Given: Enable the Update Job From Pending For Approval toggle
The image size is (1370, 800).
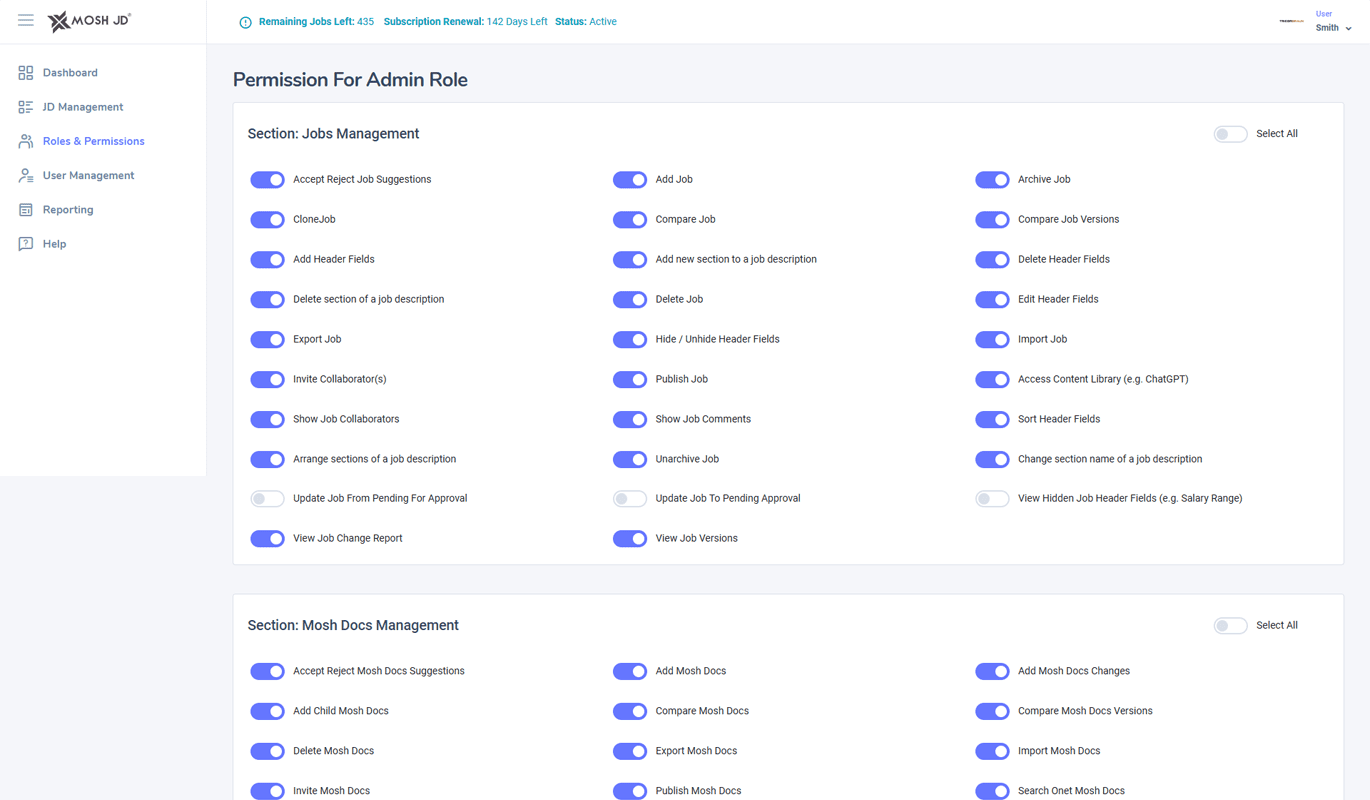Looking at the screenshot, I should click(x=267, y=498).
